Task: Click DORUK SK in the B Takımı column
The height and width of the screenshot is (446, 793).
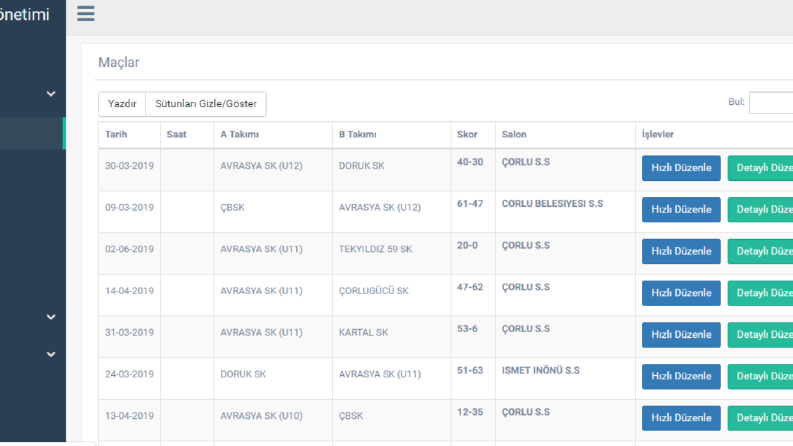Action: click(x=362, y=166)
